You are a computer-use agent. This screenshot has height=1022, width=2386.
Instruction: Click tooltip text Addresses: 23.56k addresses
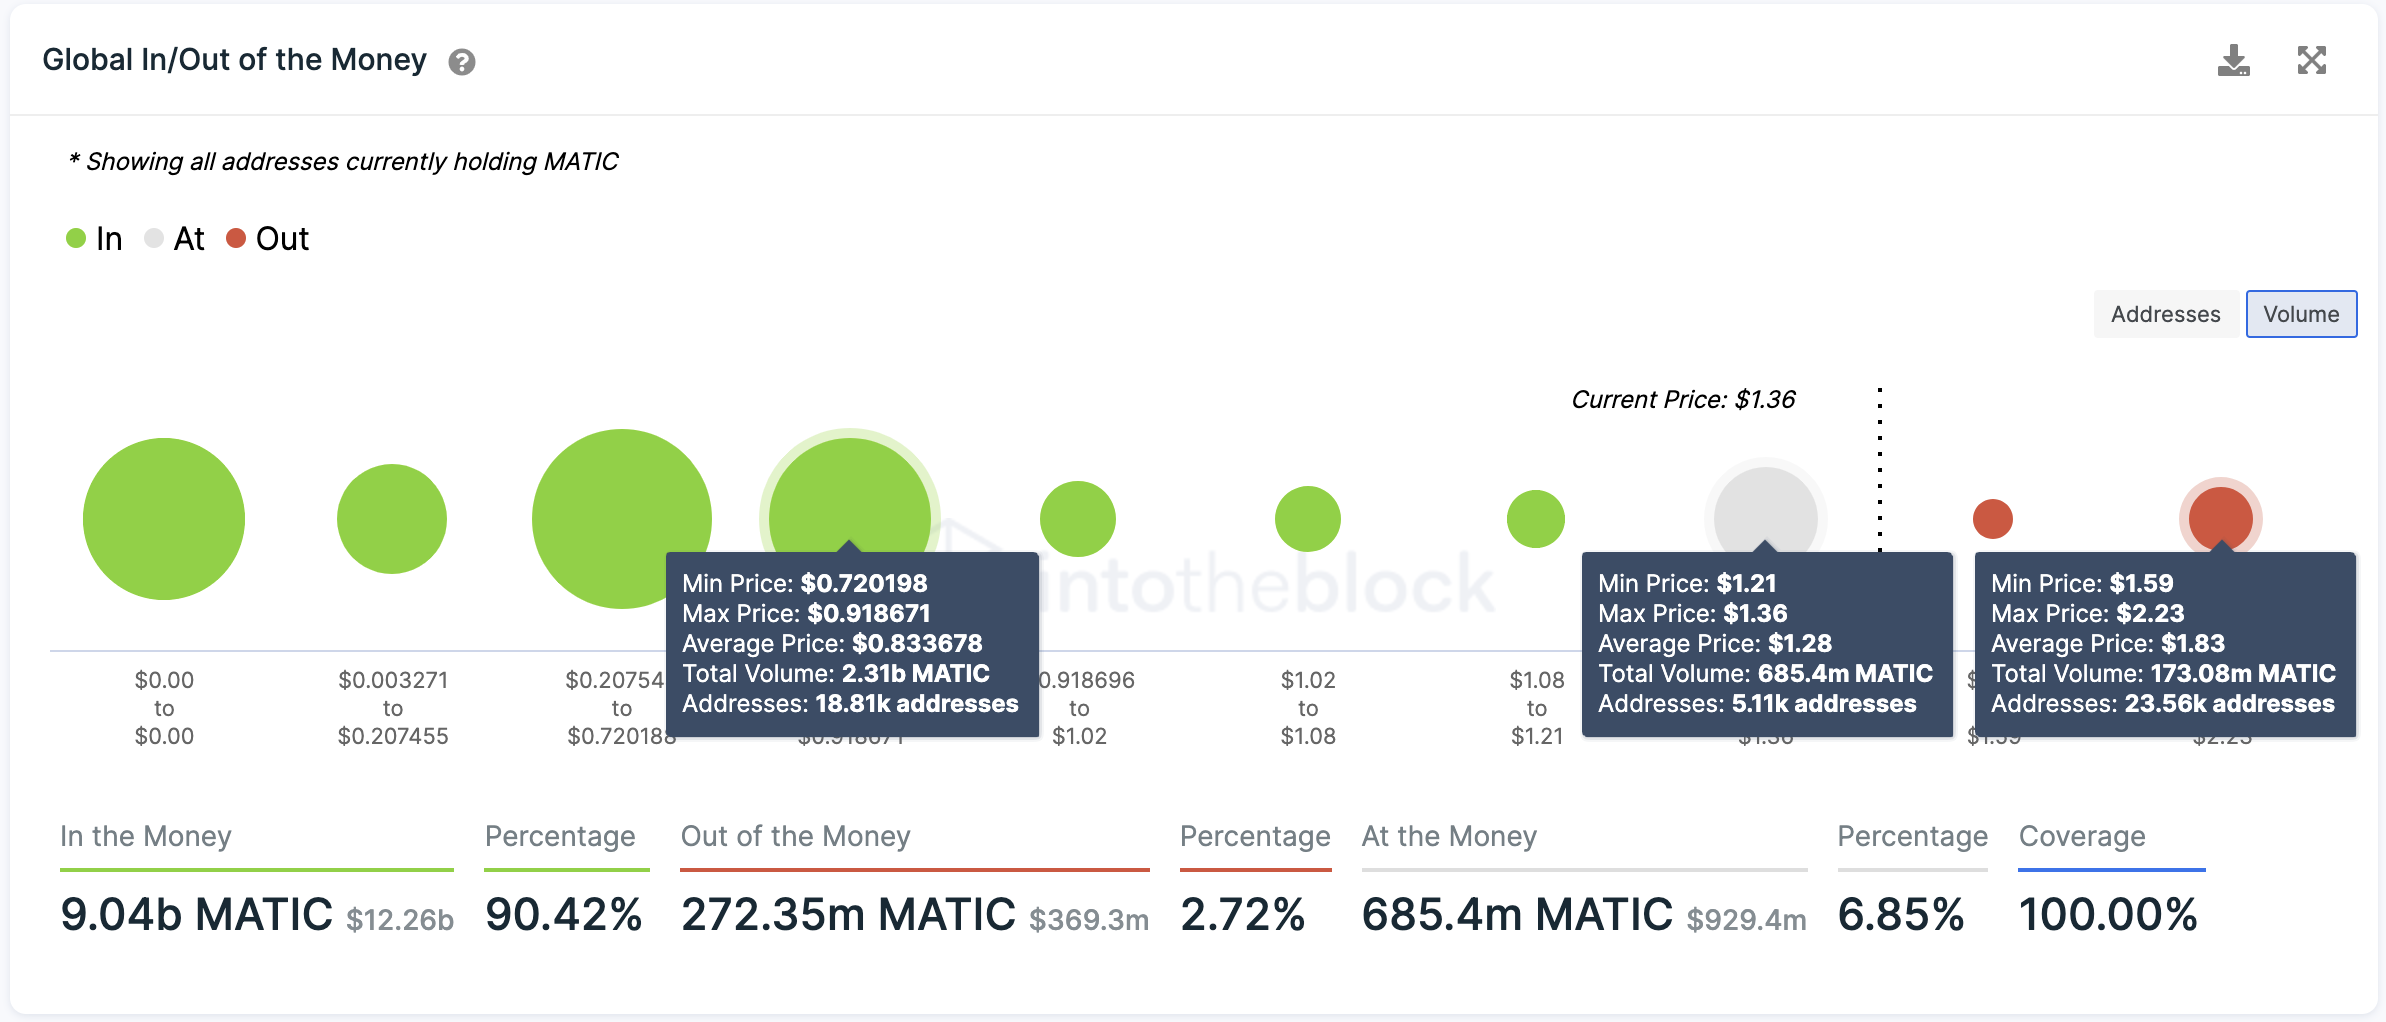click(2163, 704)
